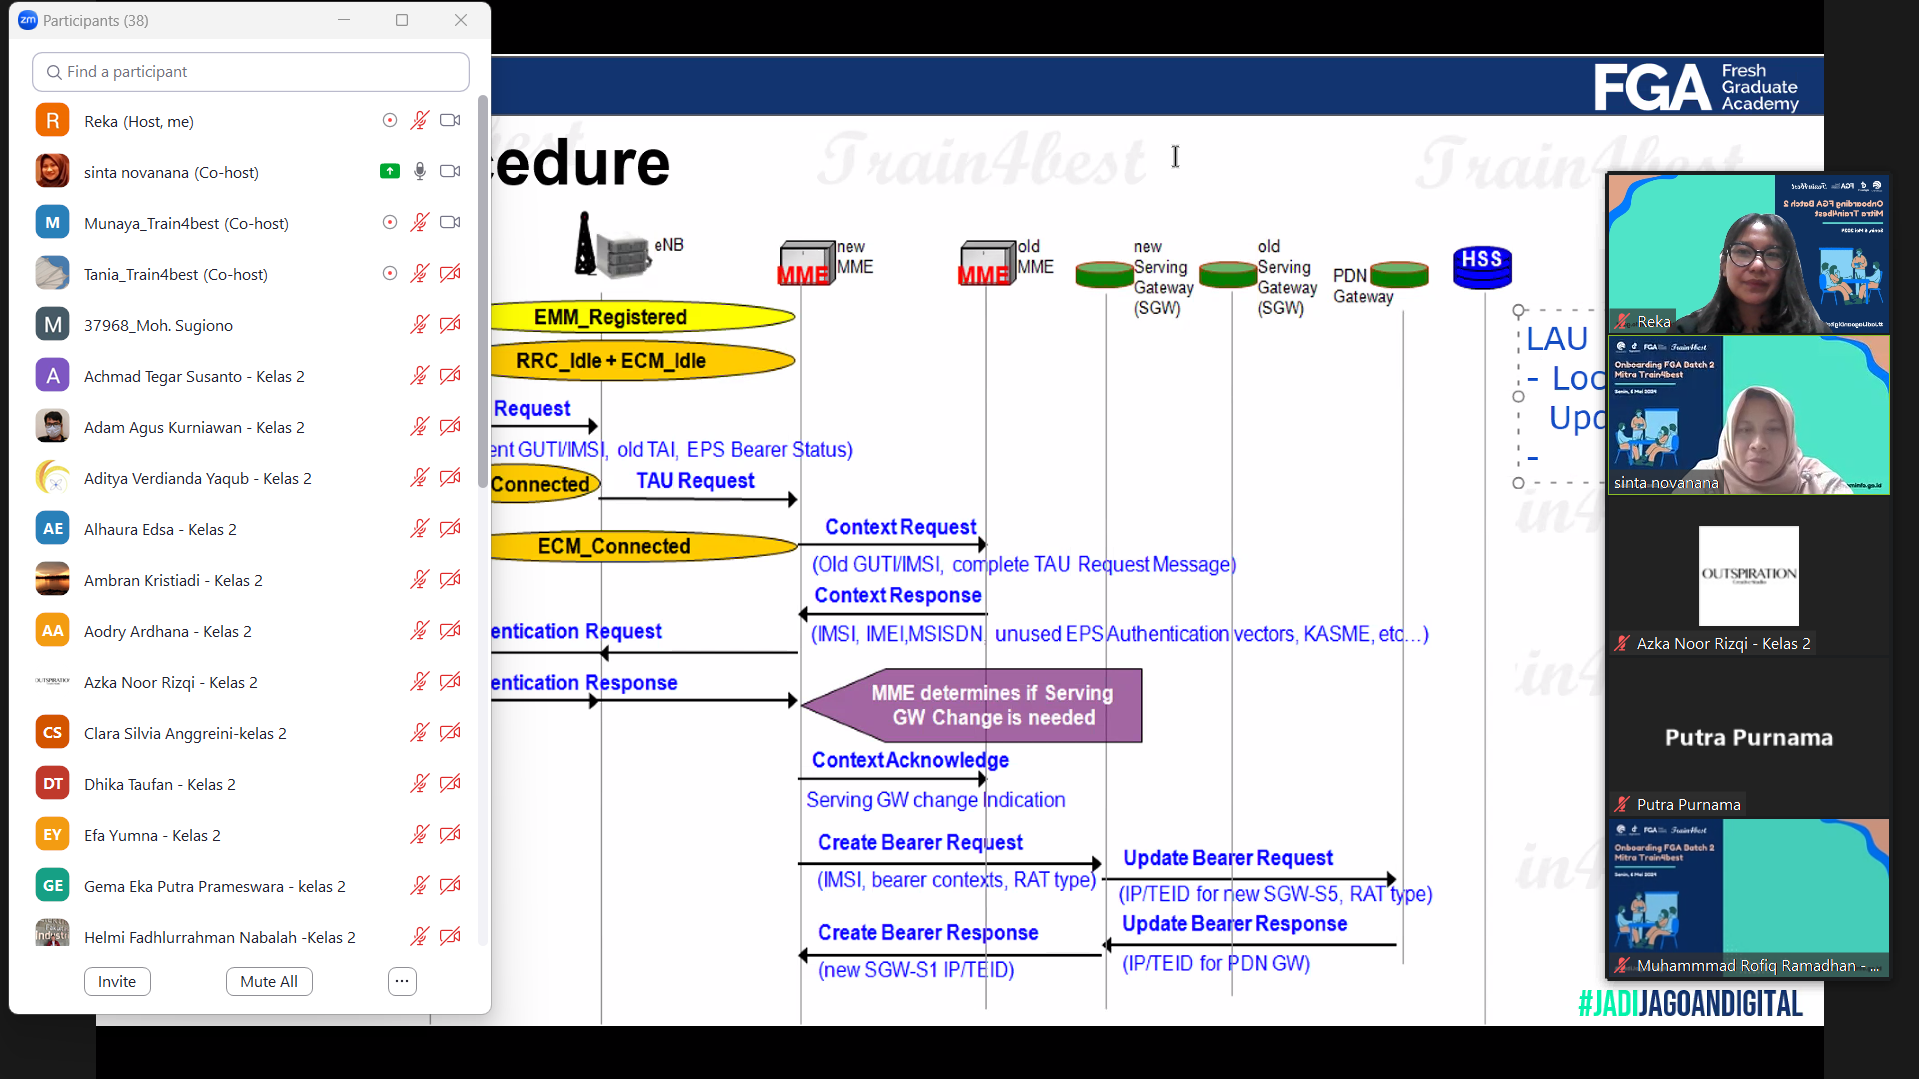
Task: Click sinta novanana's green screen share icon
Action: [390, 172]
